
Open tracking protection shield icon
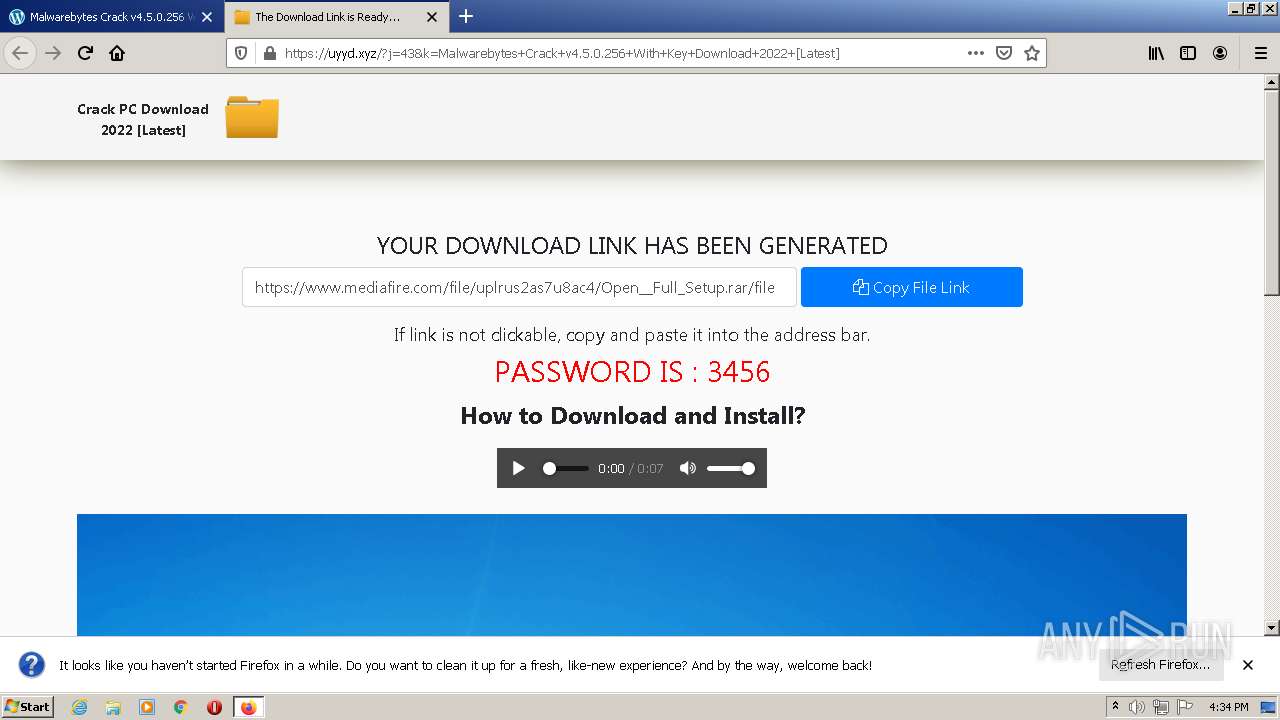[241, 53]
